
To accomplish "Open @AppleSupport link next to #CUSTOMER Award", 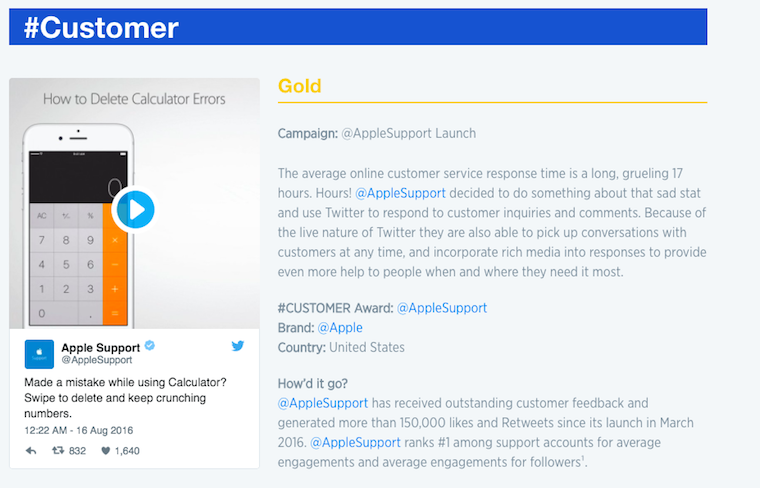I will click(x=442, y=308).
